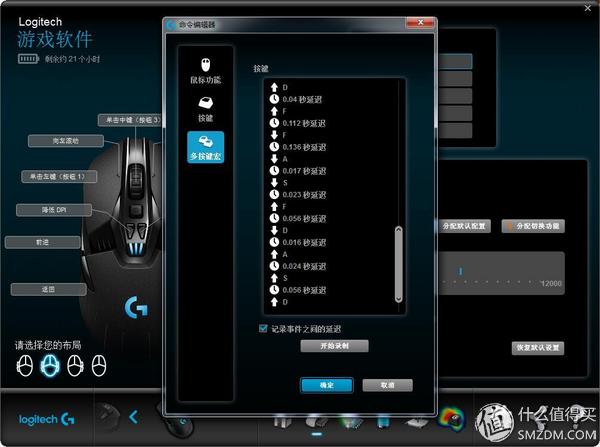Close the Logitech 游戏软件 main window
Screen dimensions: 600x447
click(588, 8)
